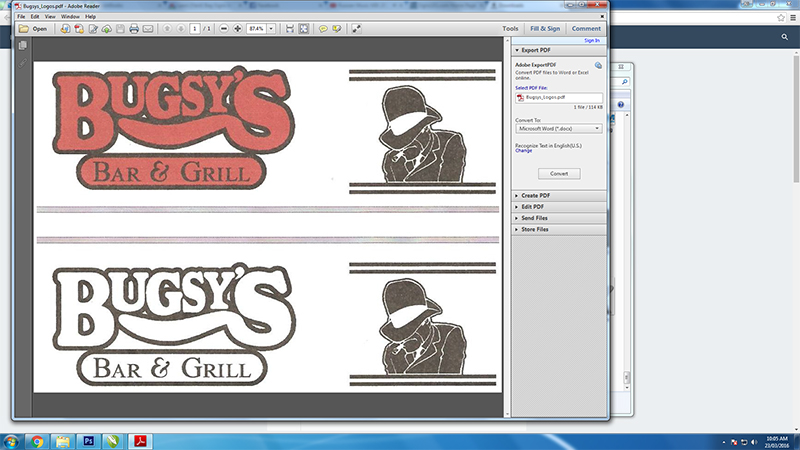Click the Convert button

click(x=559, y=173)
